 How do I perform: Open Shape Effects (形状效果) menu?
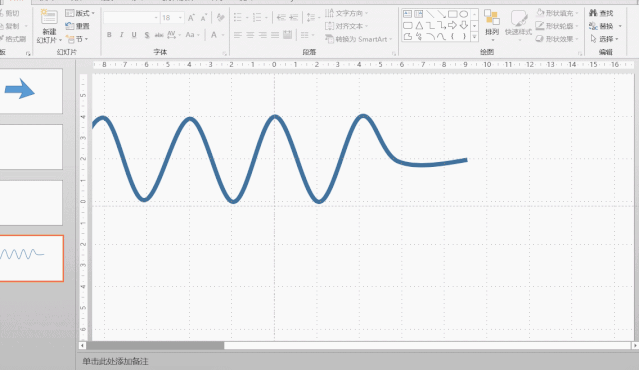point(557,39)
